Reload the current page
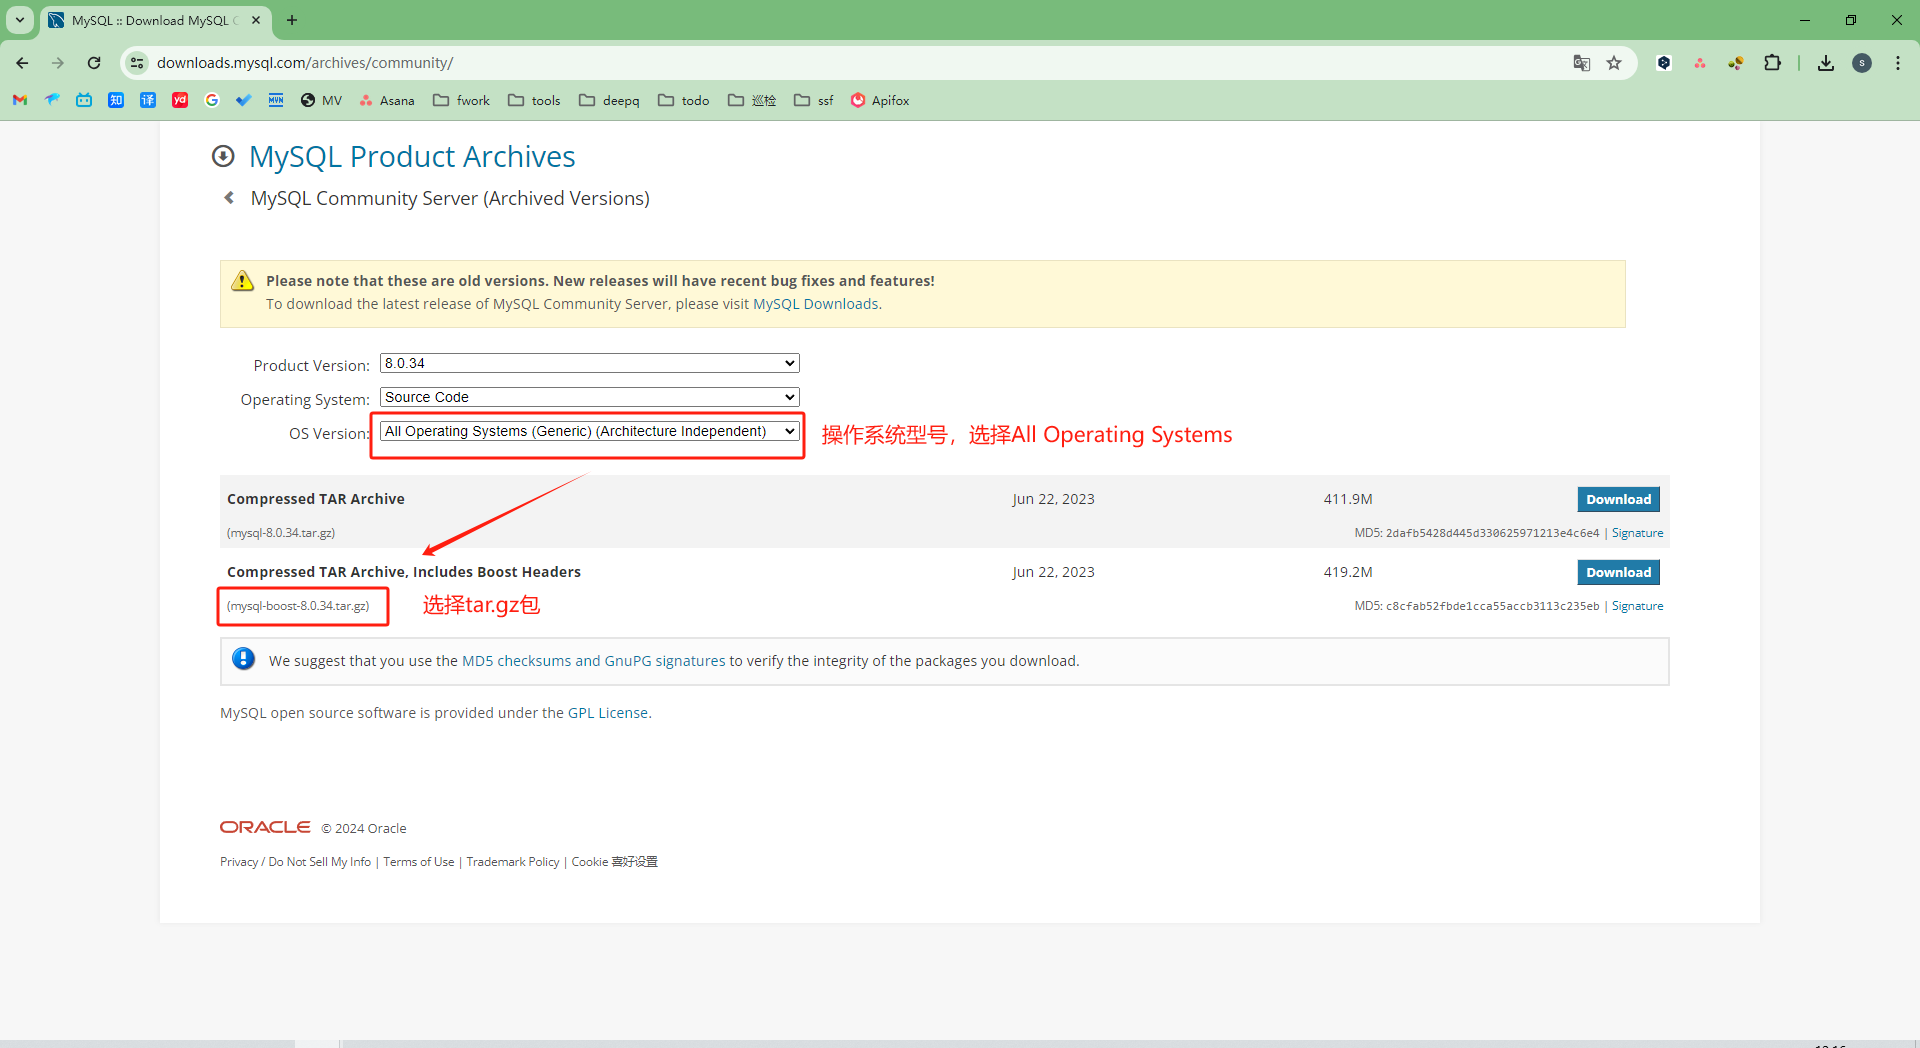Screen dimensions: 1920x1048 click(x=94, y=63)
